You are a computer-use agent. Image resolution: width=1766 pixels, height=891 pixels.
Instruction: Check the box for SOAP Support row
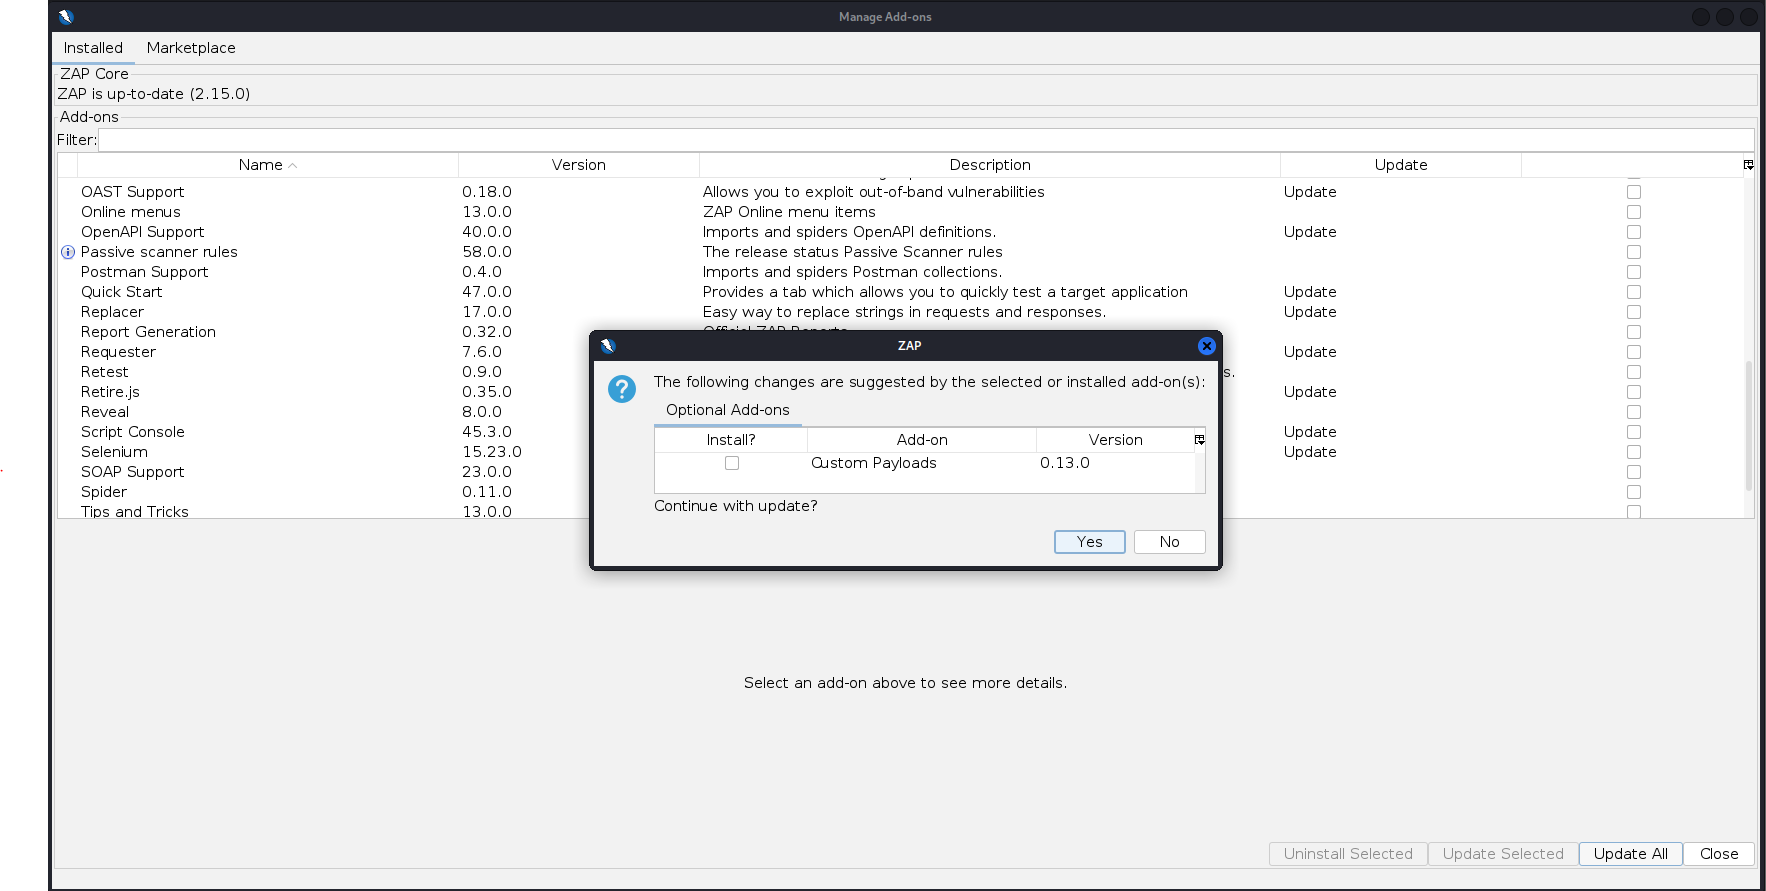tap(1634, 472)
